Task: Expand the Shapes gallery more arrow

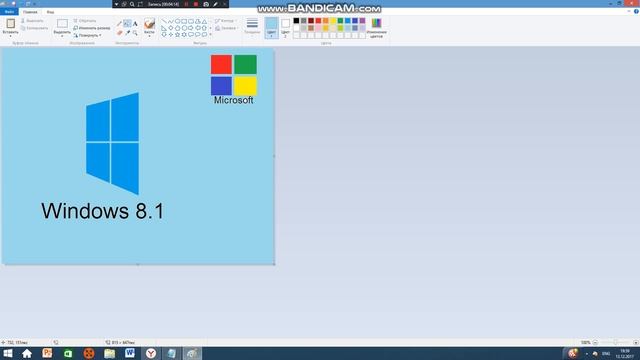Action: point(211,35)
